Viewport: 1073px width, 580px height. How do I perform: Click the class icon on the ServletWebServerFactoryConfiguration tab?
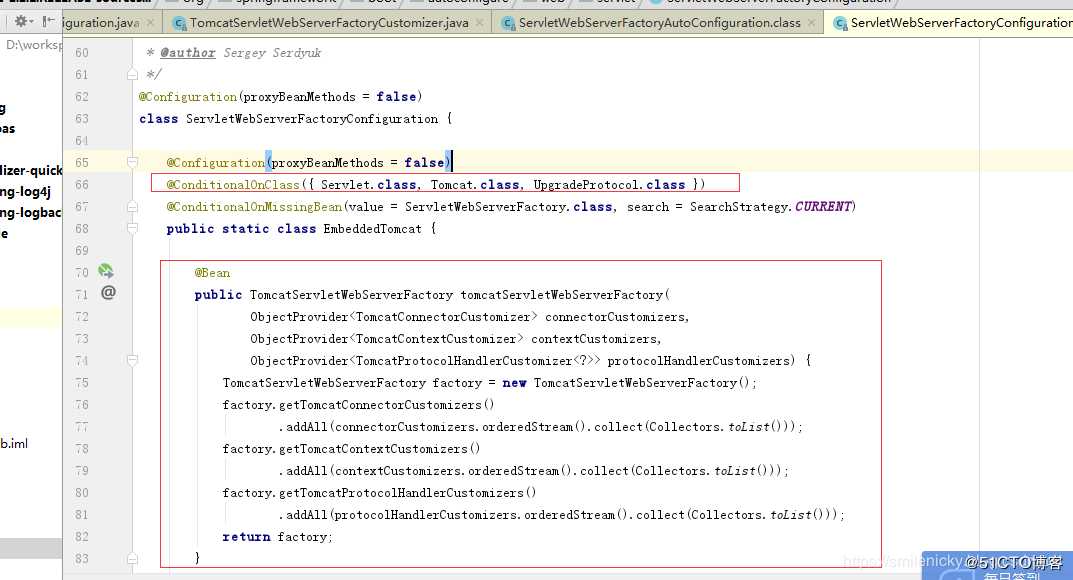(x=839, y=21)
